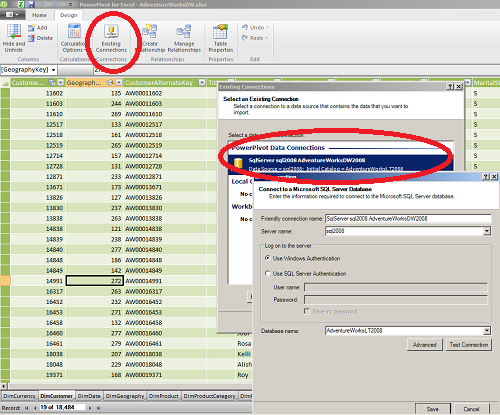Click the Advanced button
Viewport: 500px width, 415px height.
(425, 345)
